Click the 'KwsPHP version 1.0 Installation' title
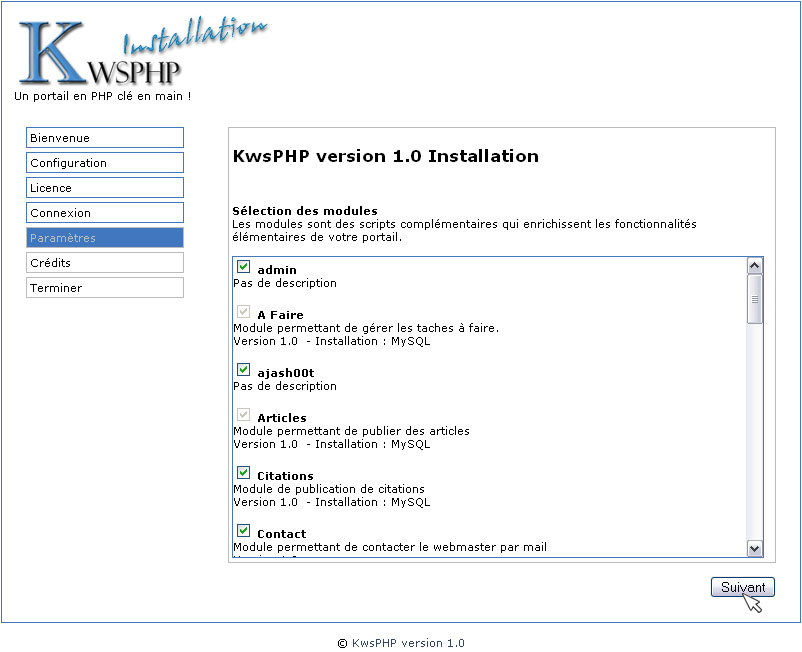The height and width of the screenshot is (652, 802). click(x=386, y=156)
